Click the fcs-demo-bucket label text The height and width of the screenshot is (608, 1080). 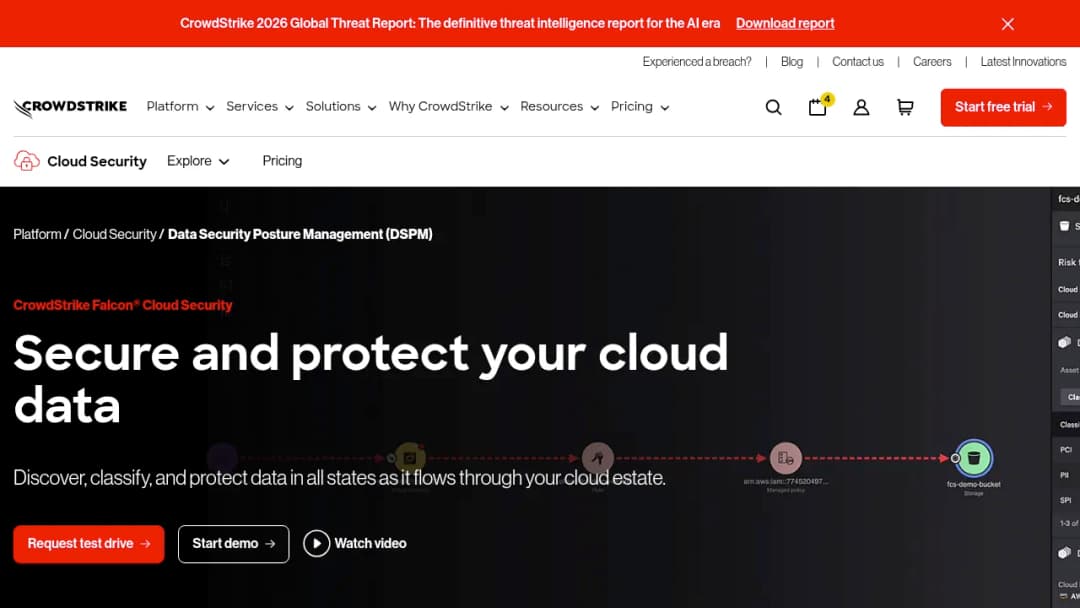[x=973, y=485]
